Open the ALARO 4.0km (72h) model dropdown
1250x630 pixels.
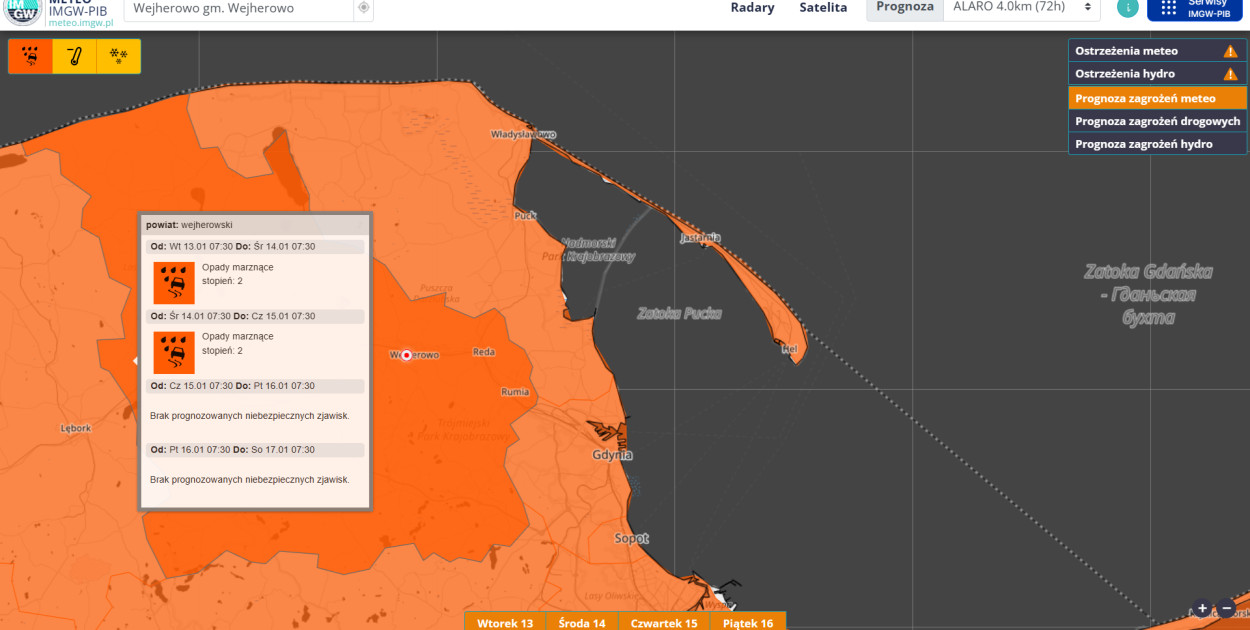tap(1020, 8)
